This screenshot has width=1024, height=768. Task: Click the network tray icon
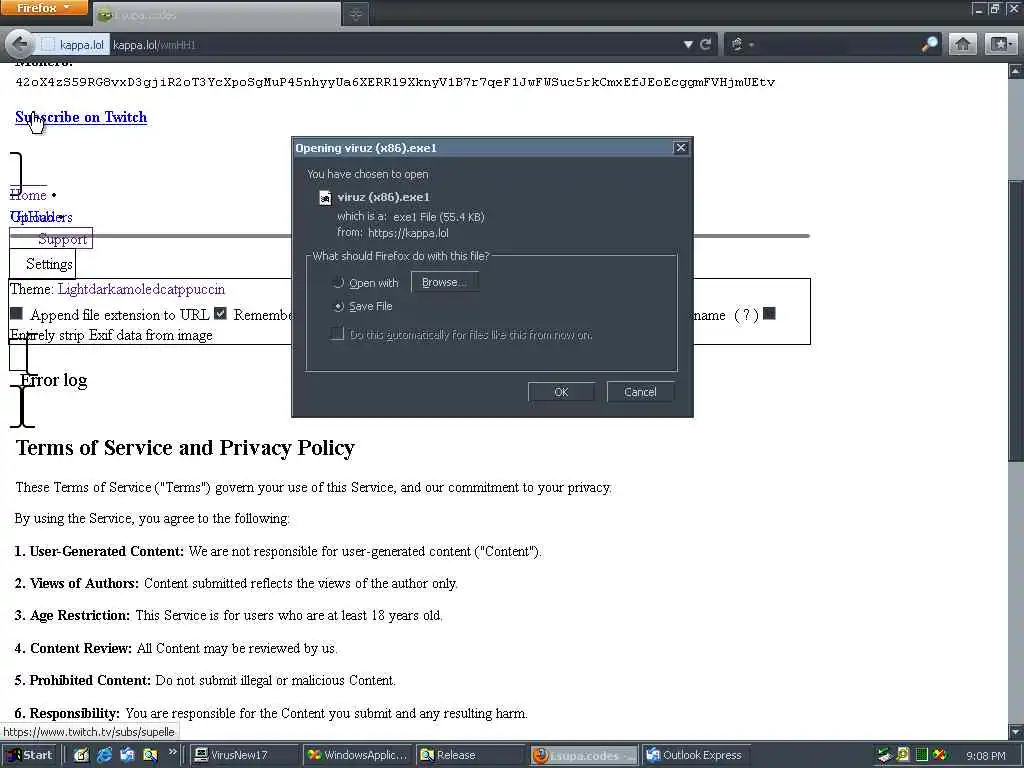[884, 755]
